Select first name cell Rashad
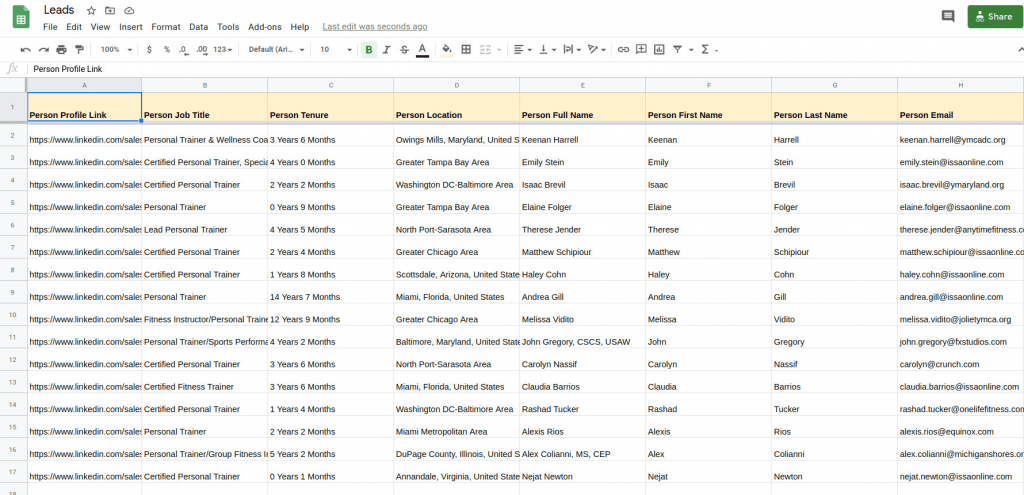 coord(709,405)
